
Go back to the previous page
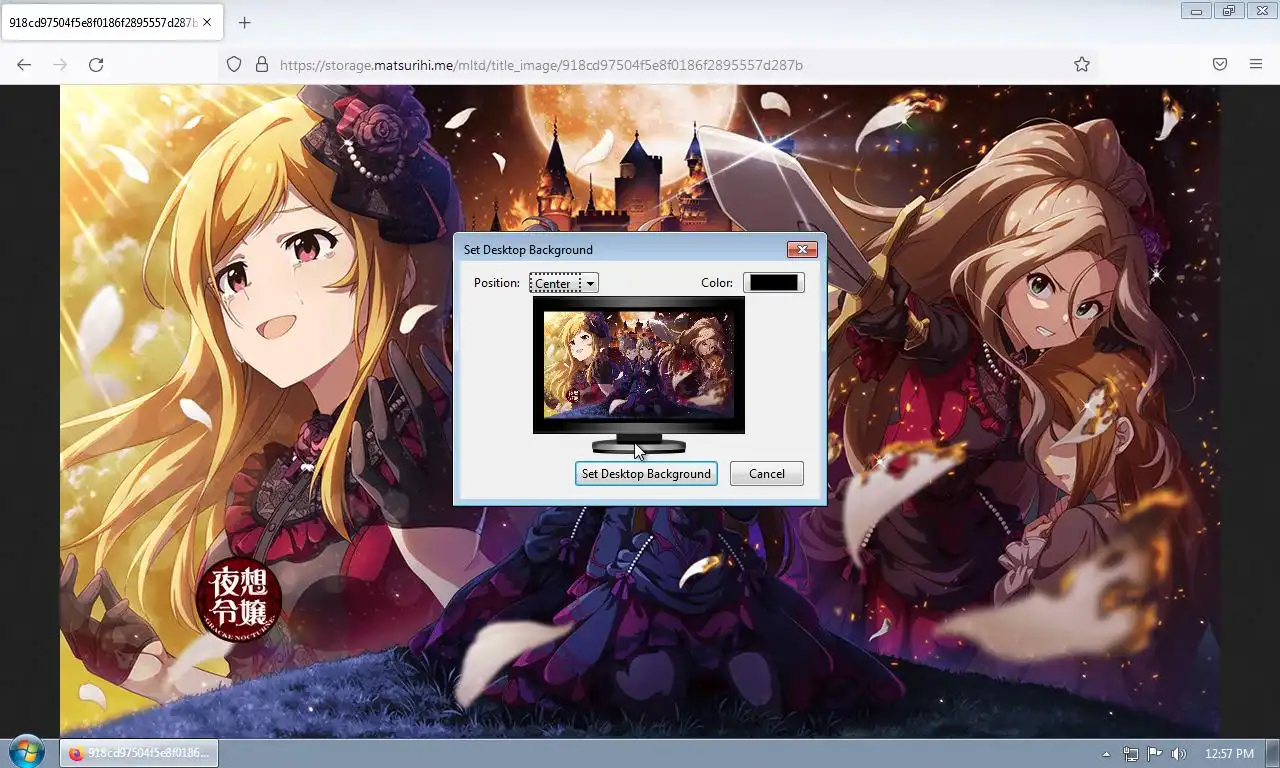pos(24,64)
